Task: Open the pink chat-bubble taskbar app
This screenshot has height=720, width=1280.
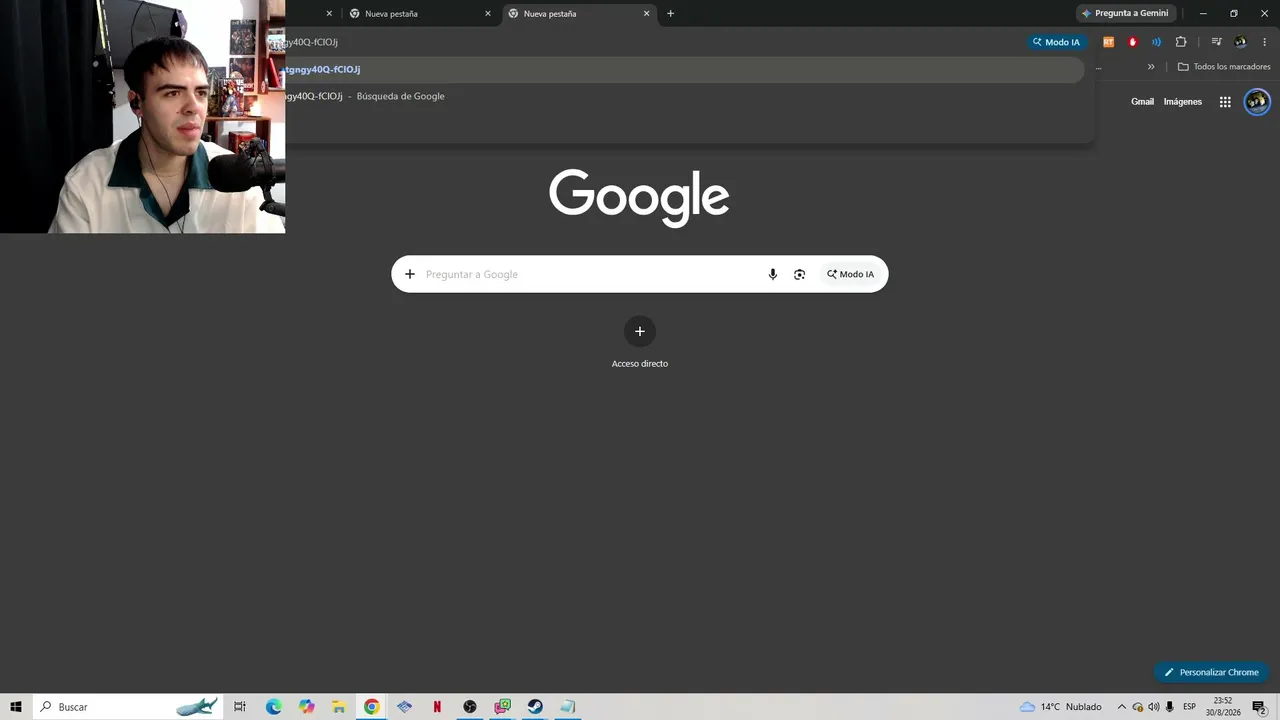Action: click(x=502, y=706)
